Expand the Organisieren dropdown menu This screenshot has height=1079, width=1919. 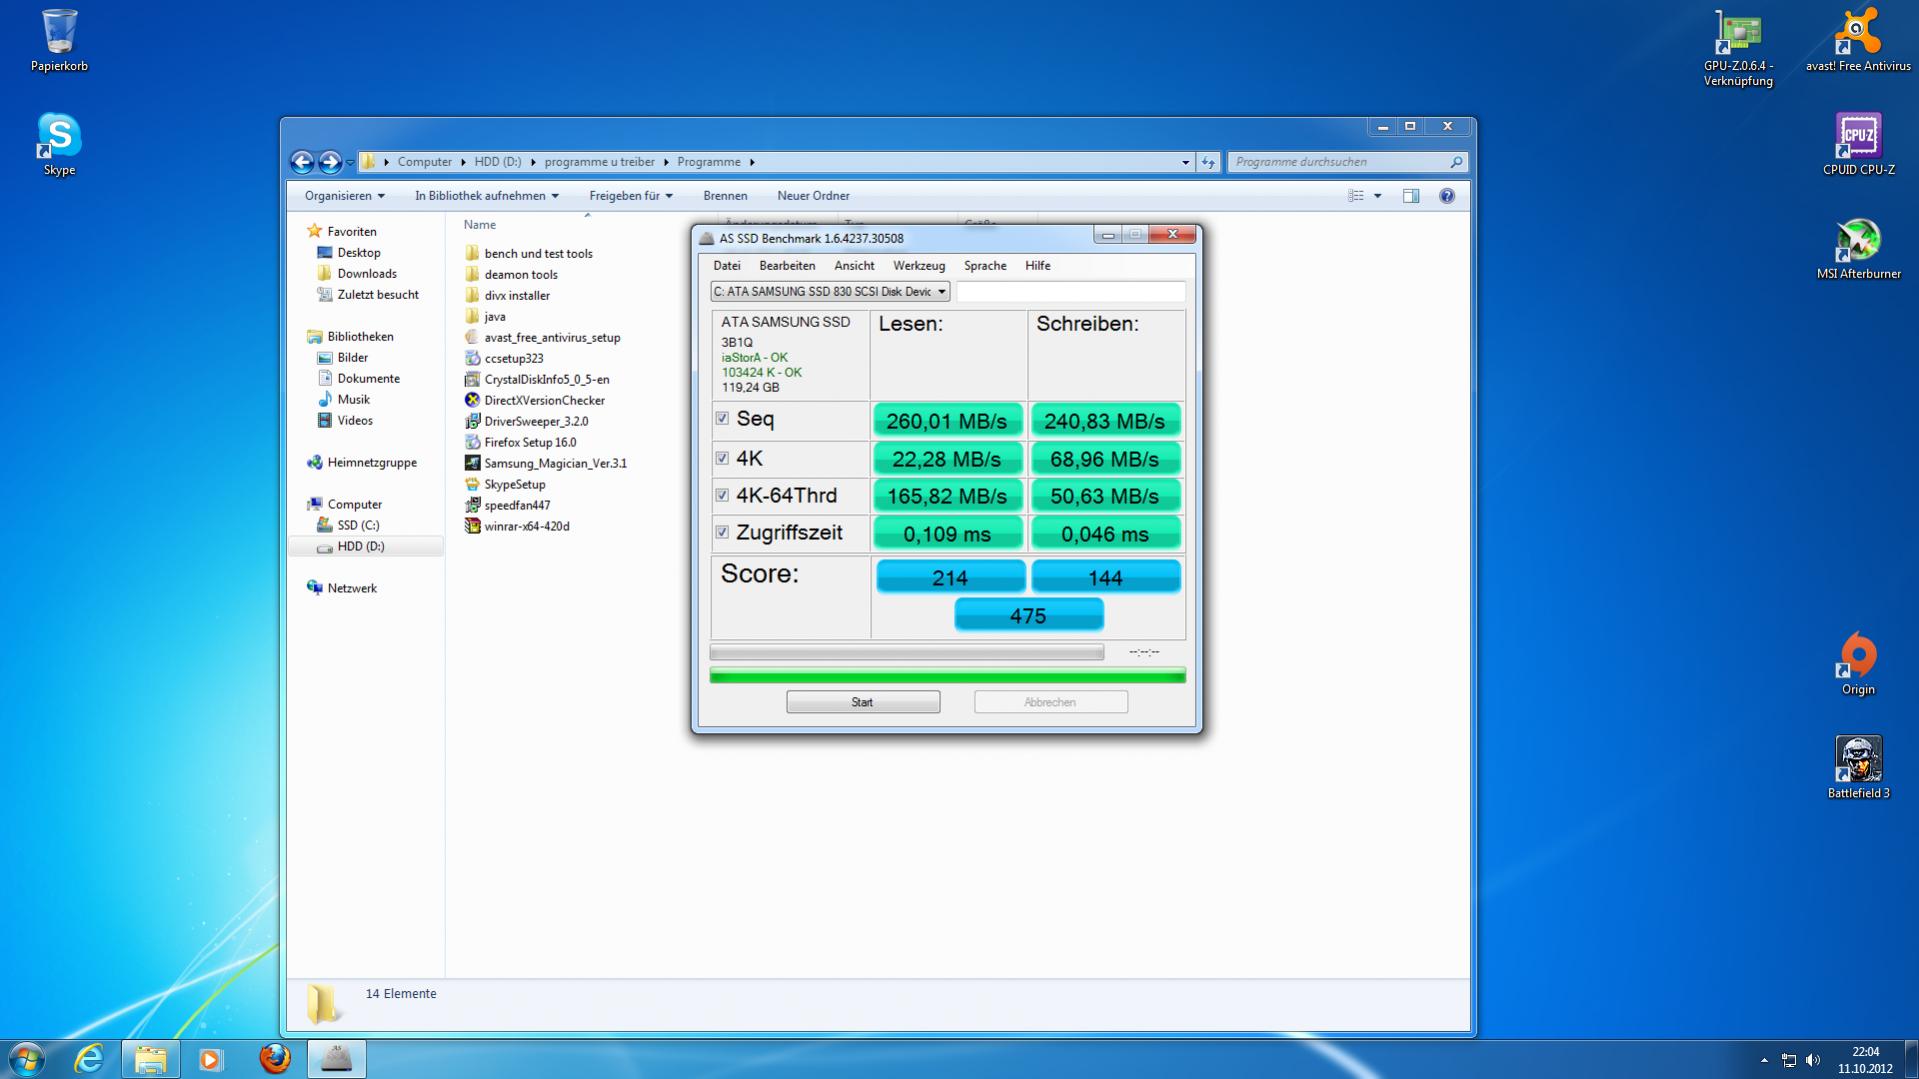point(345,196)
